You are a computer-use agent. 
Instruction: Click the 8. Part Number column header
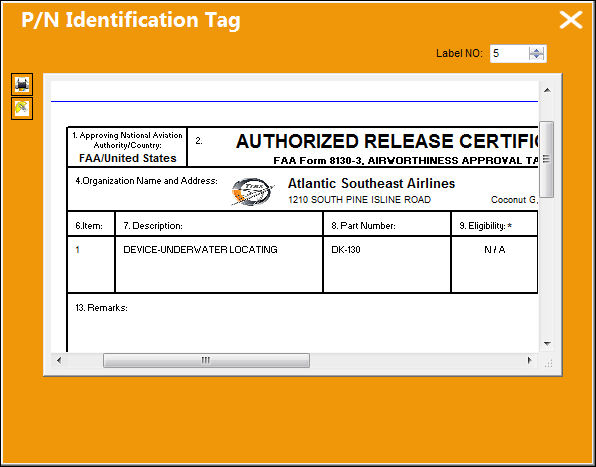[x=363, y=226]
